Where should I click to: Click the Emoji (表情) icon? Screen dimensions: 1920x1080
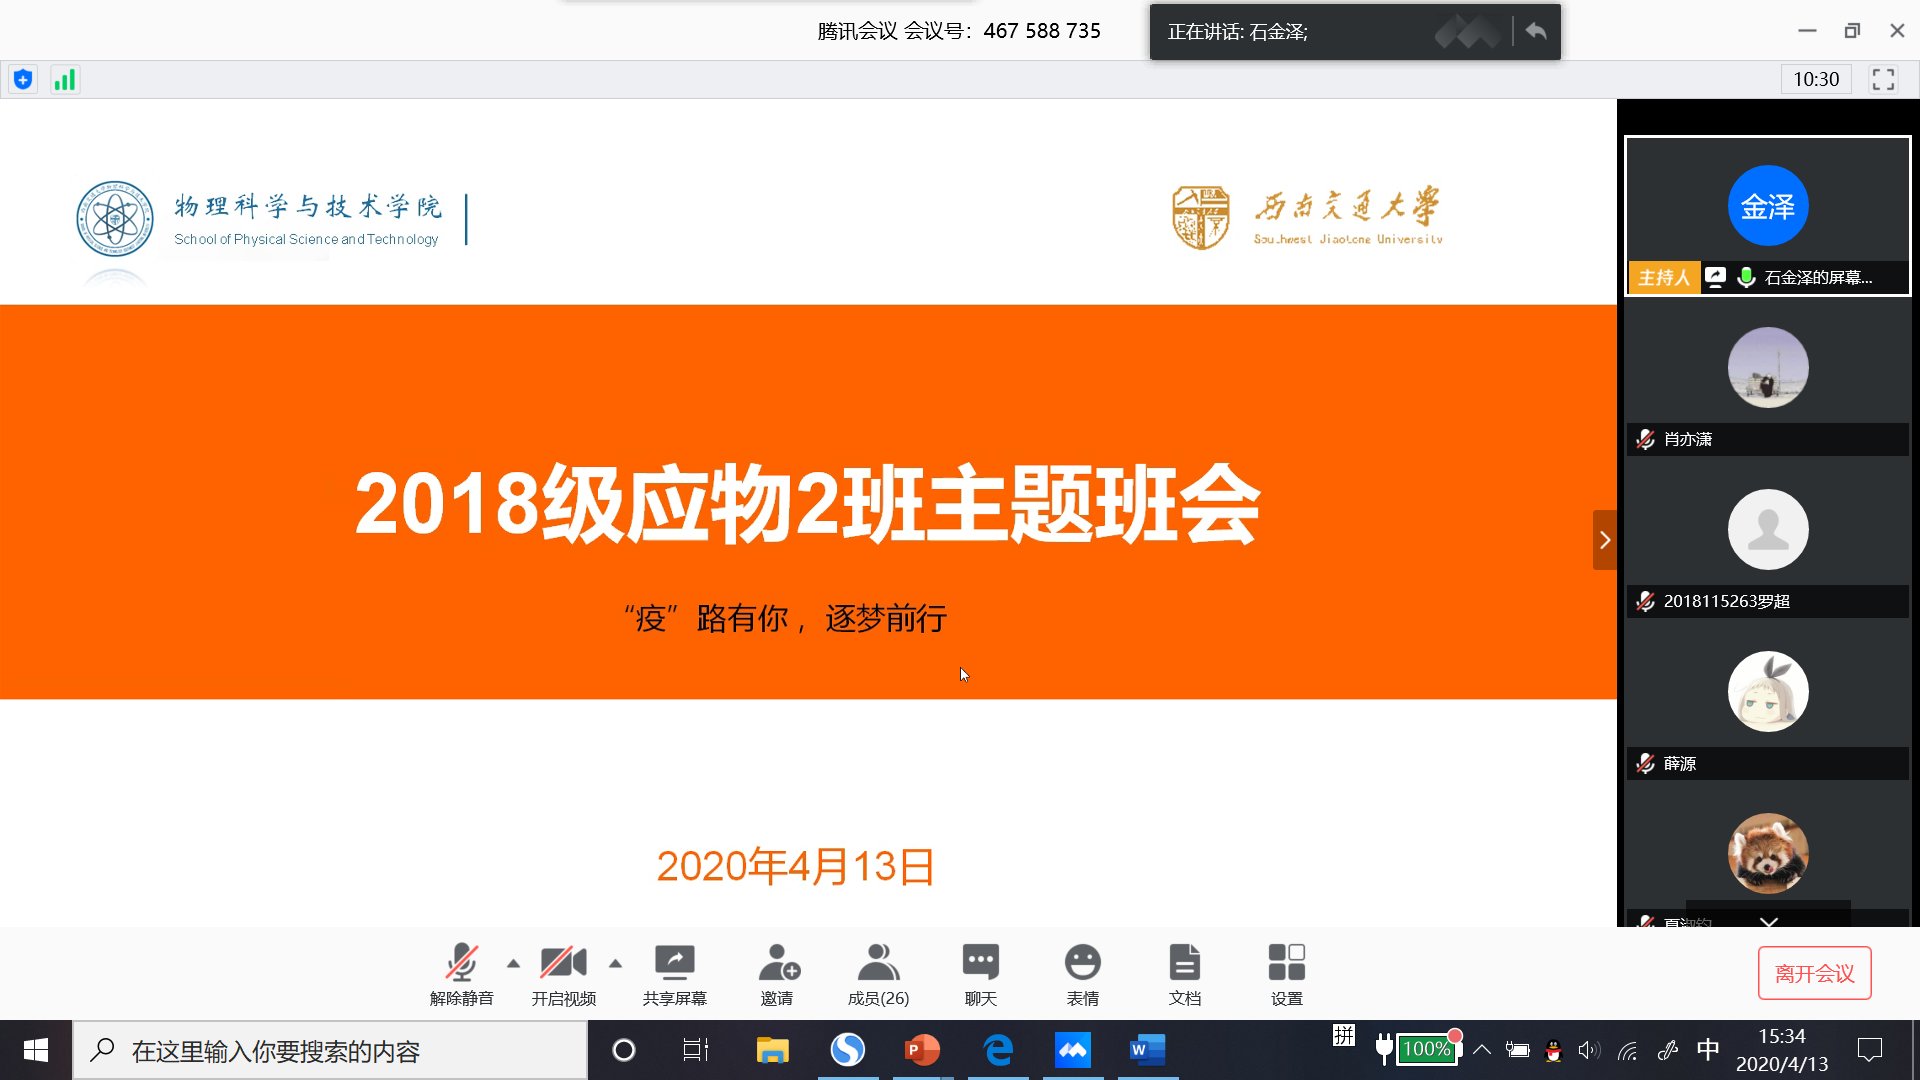point(1082,963)
